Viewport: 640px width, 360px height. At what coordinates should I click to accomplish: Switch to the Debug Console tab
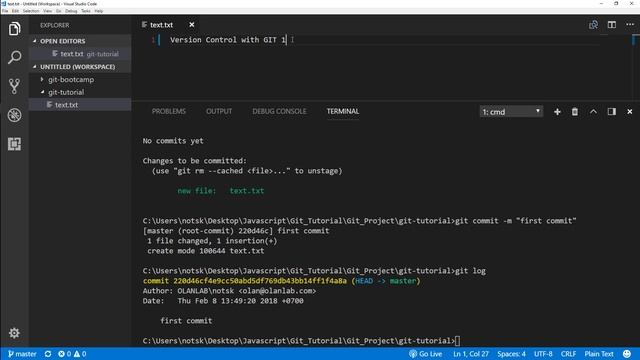279,111
